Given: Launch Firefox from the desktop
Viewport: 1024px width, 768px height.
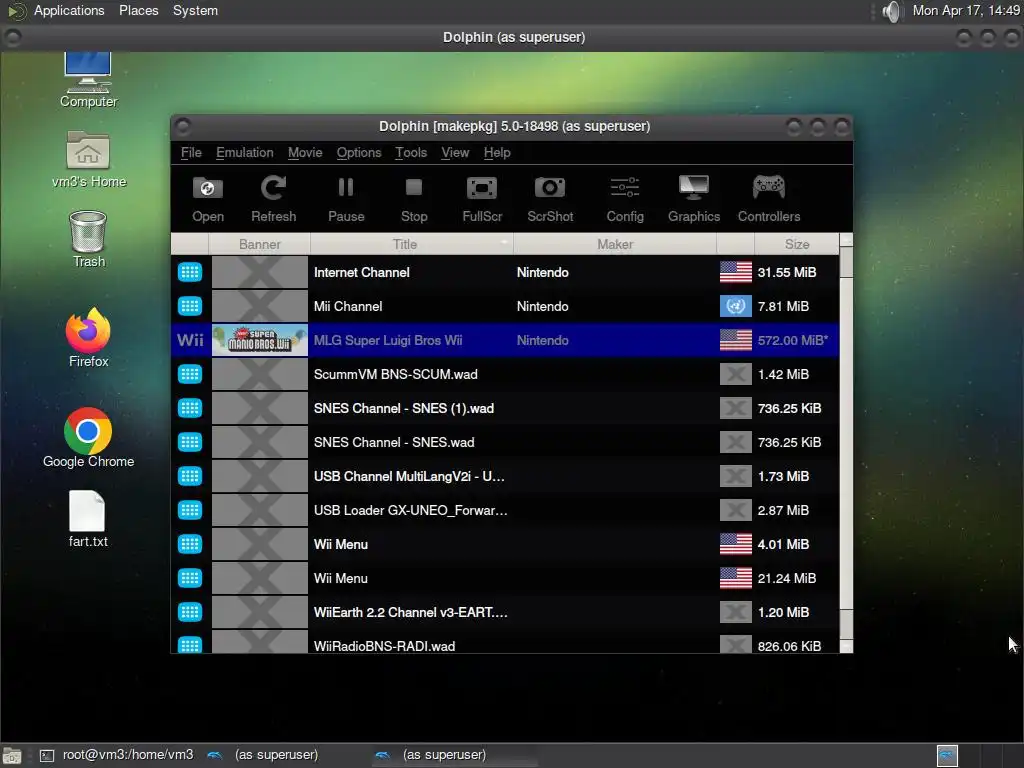Looking at the screenshot, I should click(x=88, y=338).
